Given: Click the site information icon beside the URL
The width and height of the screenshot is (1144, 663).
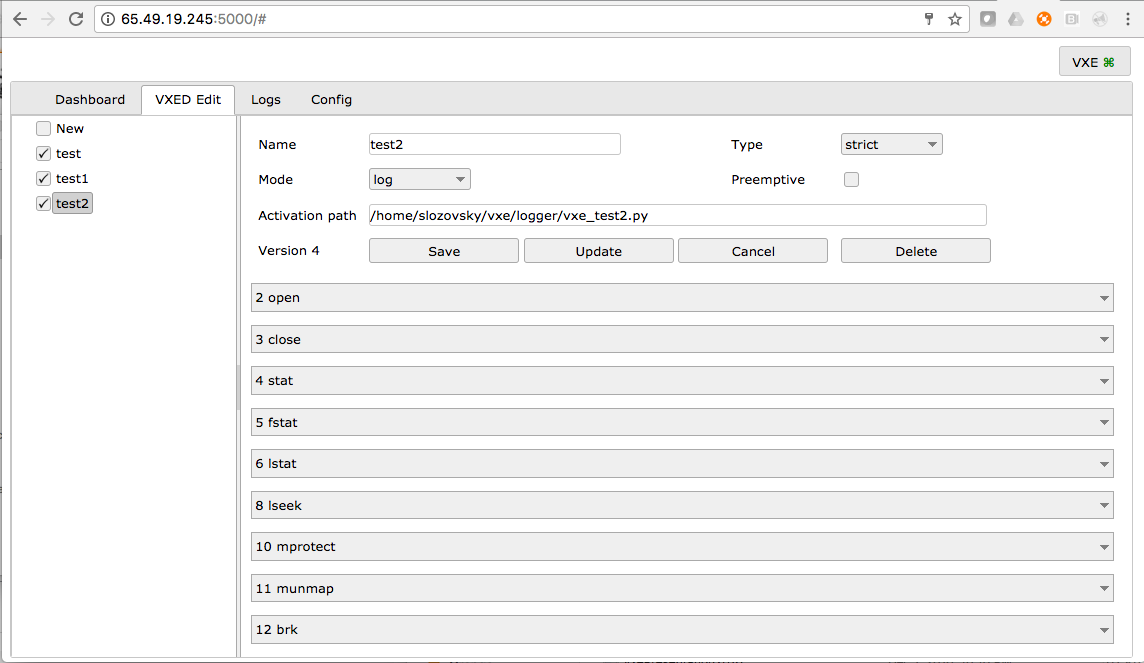Looking at the screenshot, I should 106,18.
